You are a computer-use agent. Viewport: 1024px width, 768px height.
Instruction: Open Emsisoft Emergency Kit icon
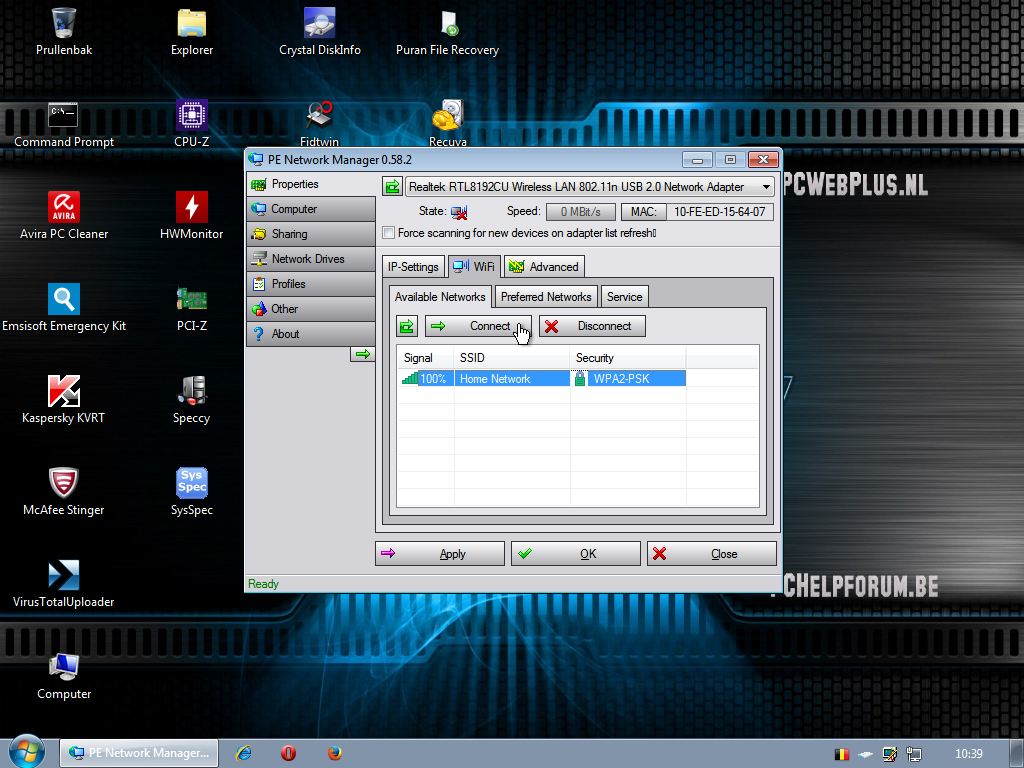tap(63, 308)
